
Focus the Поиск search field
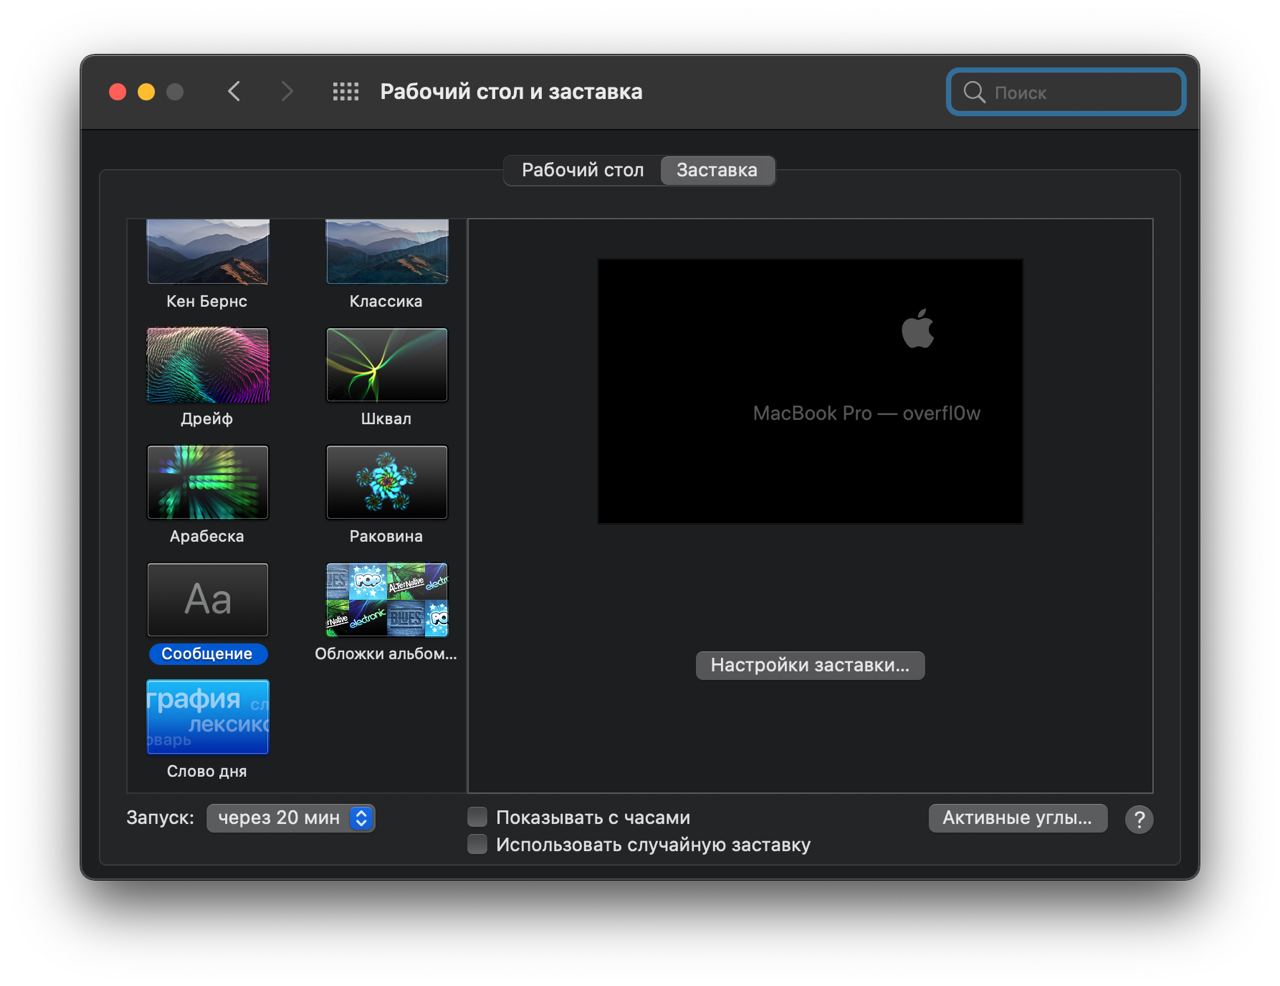pos(1066,92)
